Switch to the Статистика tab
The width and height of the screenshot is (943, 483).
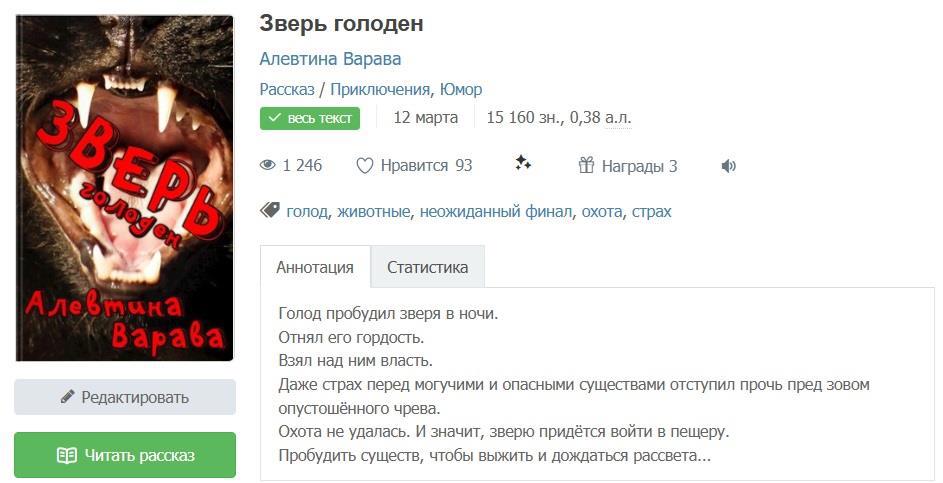point(427,267)
